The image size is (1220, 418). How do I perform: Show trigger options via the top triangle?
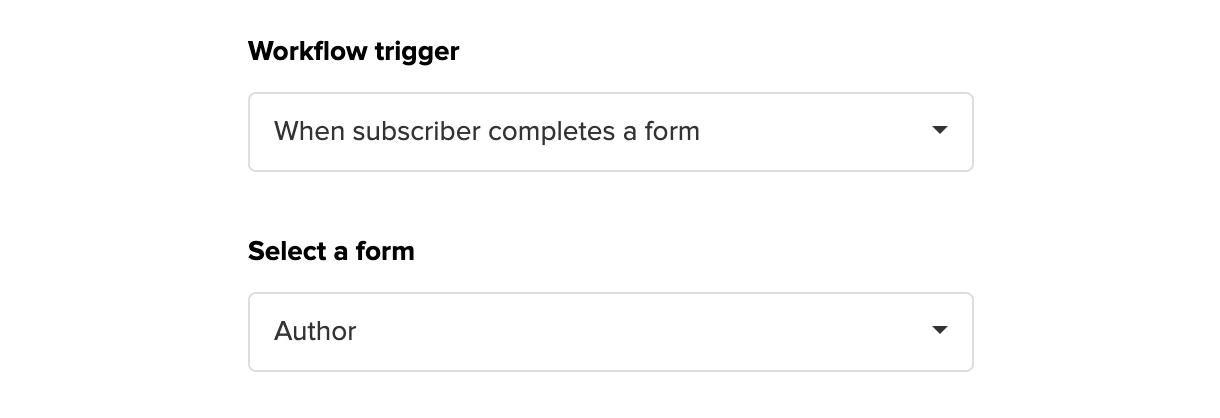tap(939, 131)
